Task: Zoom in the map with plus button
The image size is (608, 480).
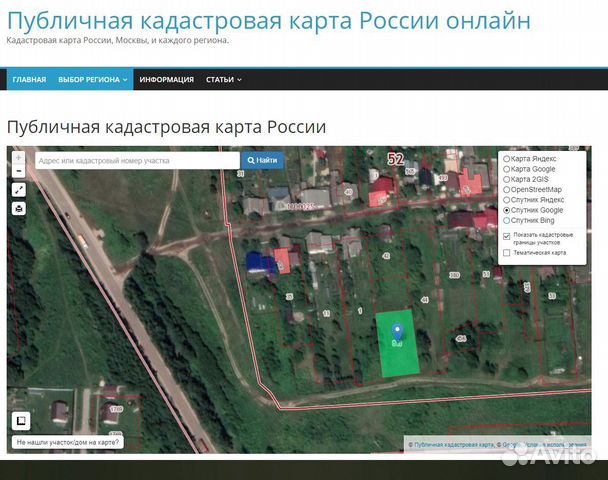Action: click(x=19, y=158)
